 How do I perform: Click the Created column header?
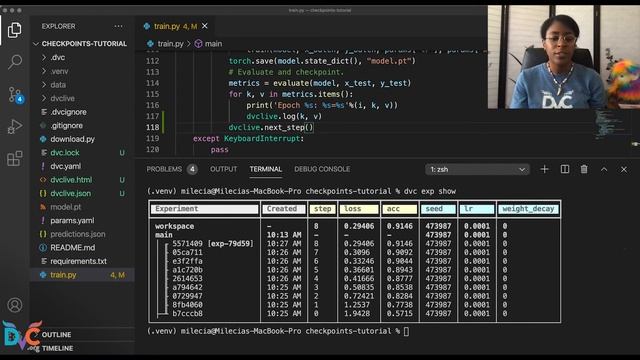click(284, 209)
